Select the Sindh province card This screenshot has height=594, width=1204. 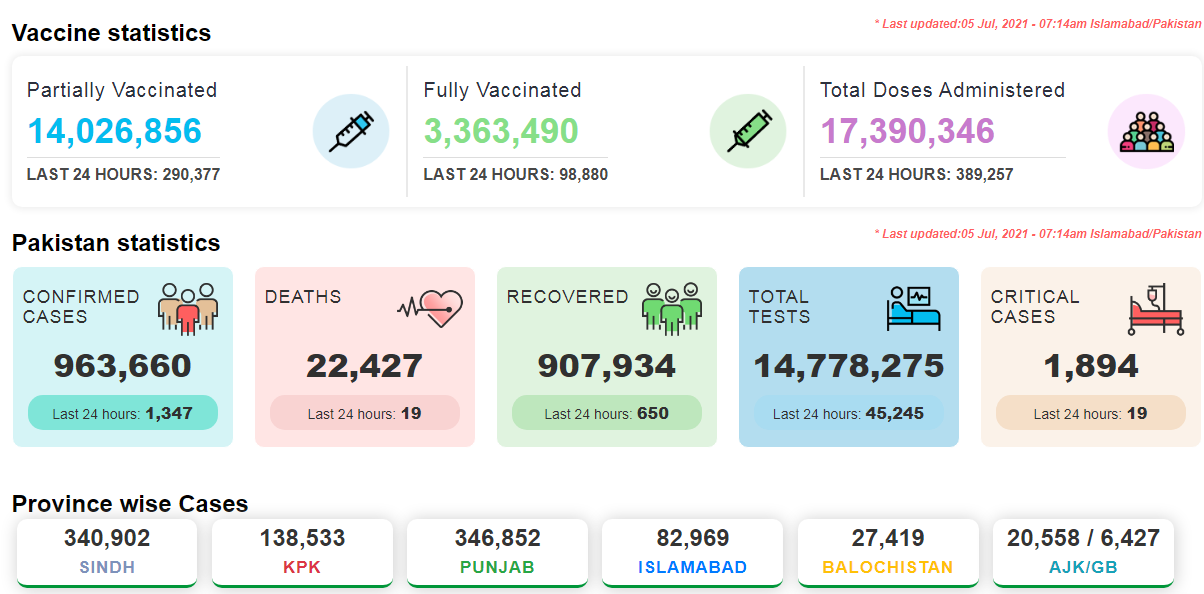pos(107,552)
